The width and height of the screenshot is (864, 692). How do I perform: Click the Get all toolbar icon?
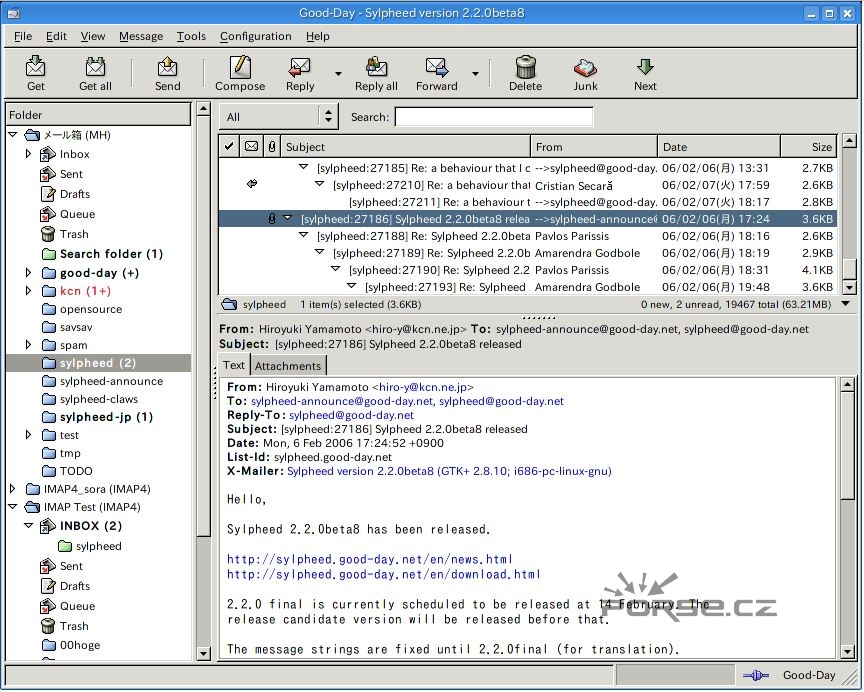click(95, 67)
